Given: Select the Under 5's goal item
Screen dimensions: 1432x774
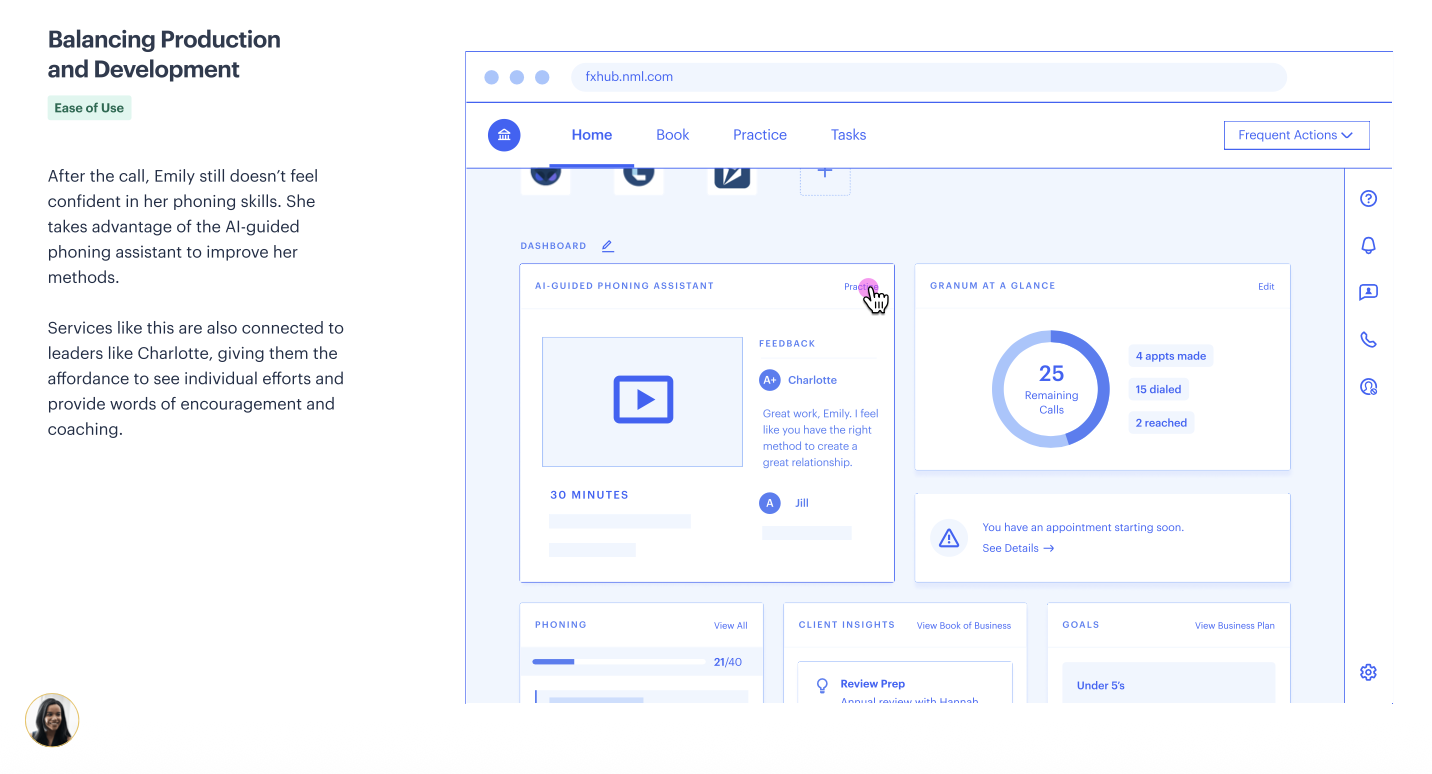Looking at the screenshot, I should coord(1168,682).
